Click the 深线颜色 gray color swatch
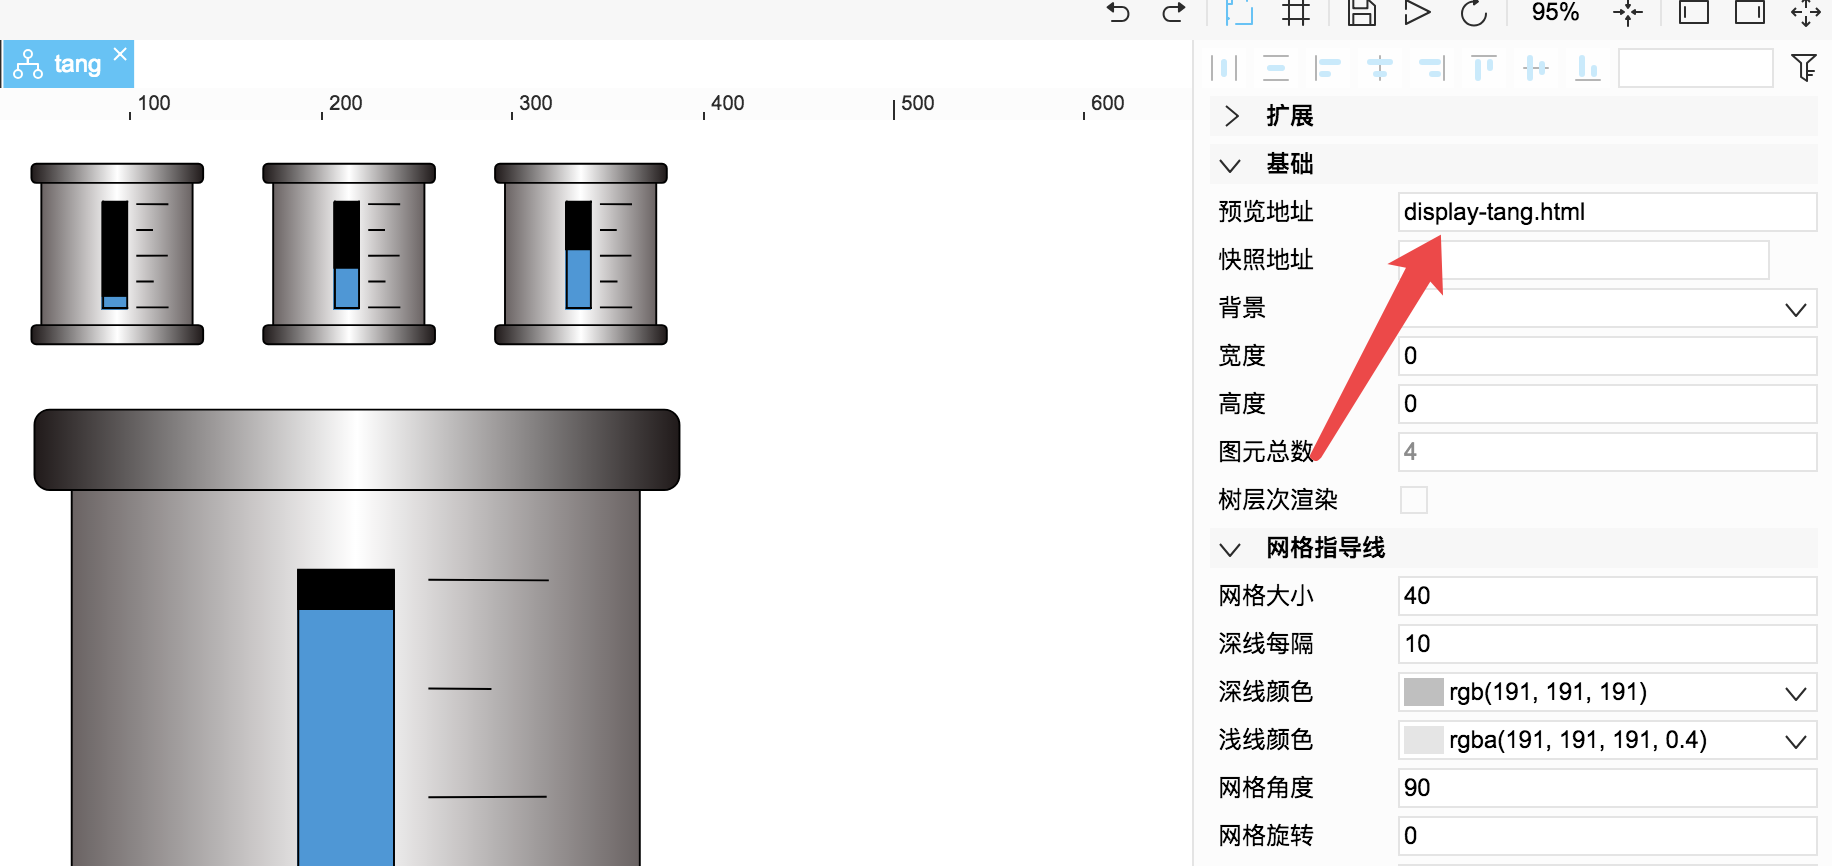The width and height of the screenshot is (1832, 866). click(1424, 692)
